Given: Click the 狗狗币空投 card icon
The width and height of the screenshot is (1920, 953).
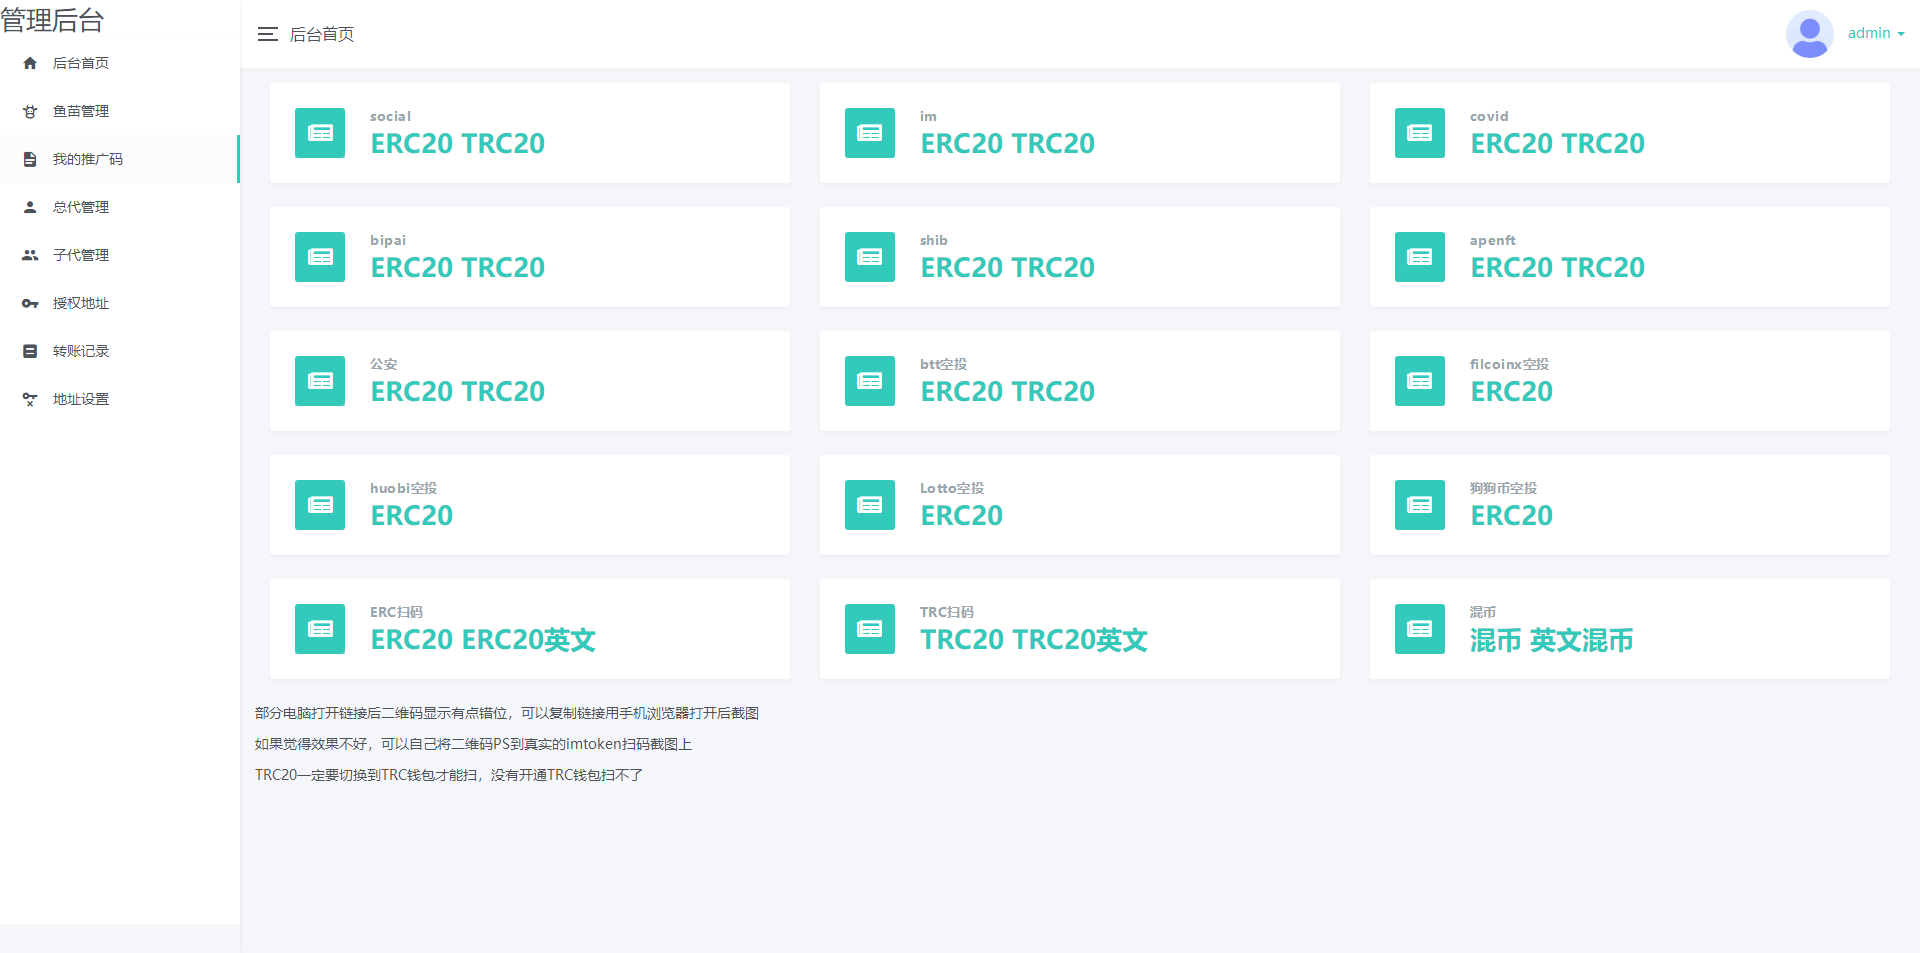Looking at the screenshot, I should (1420, 505).
